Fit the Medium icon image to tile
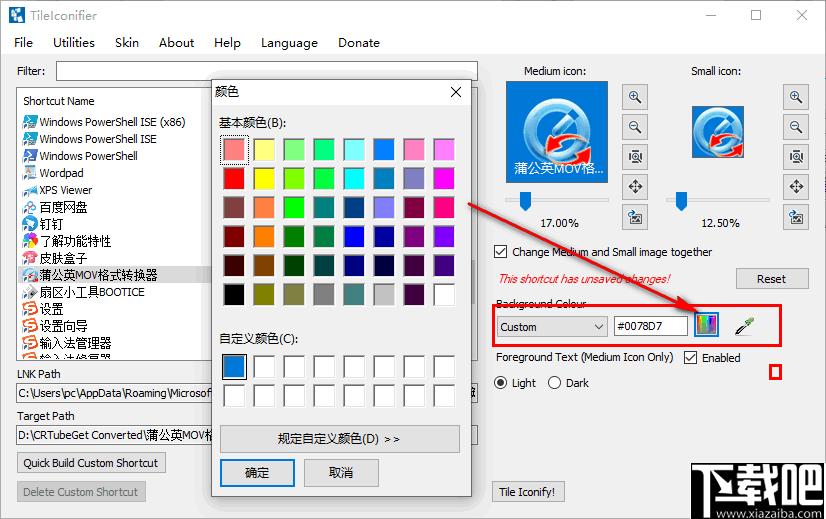826x519 pixels. click(x=635, y=156)
